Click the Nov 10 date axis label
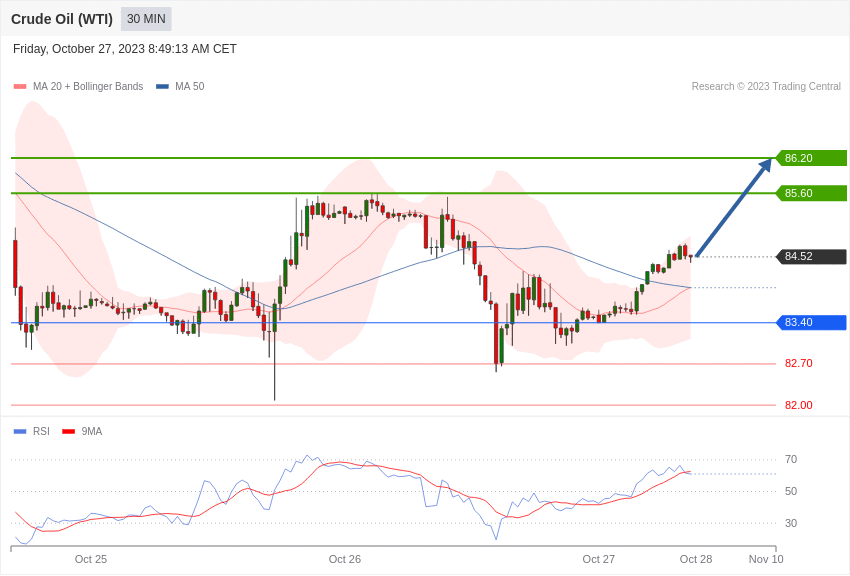 point(766,559)
